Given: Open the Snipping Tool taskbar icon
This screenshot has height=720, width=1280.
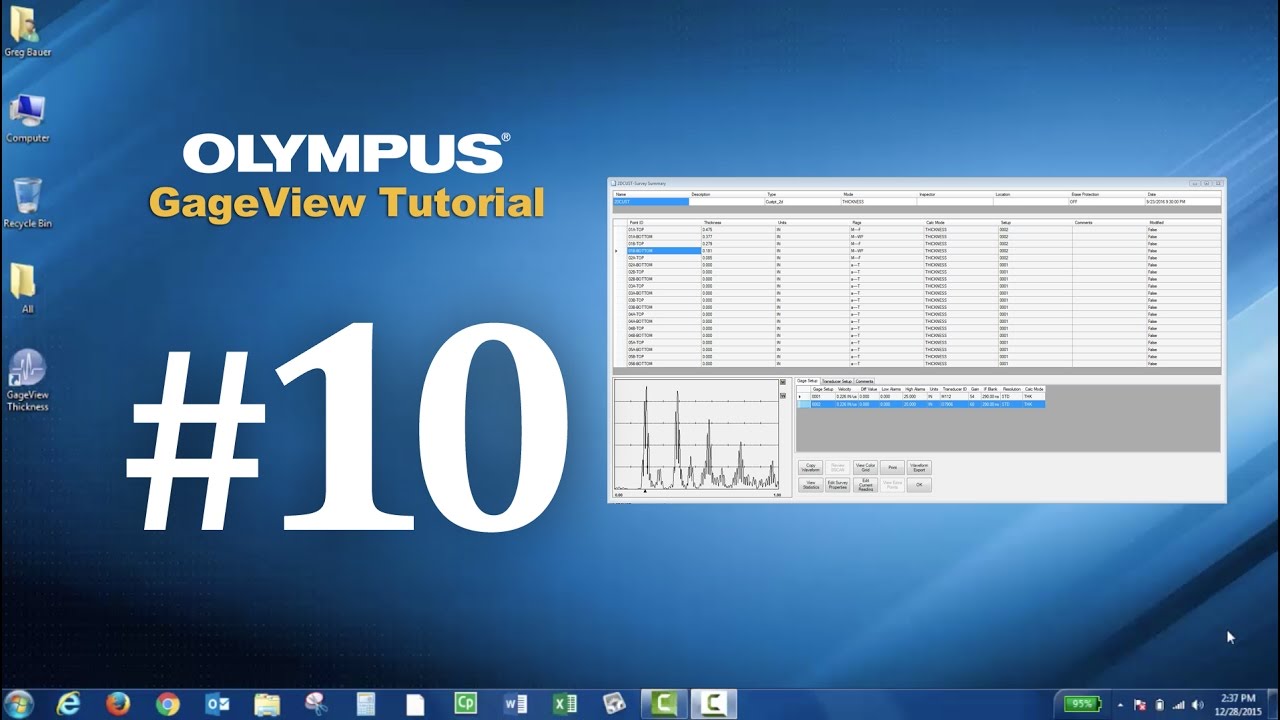Looking at the screenshot, I should (x=316, y=704).
